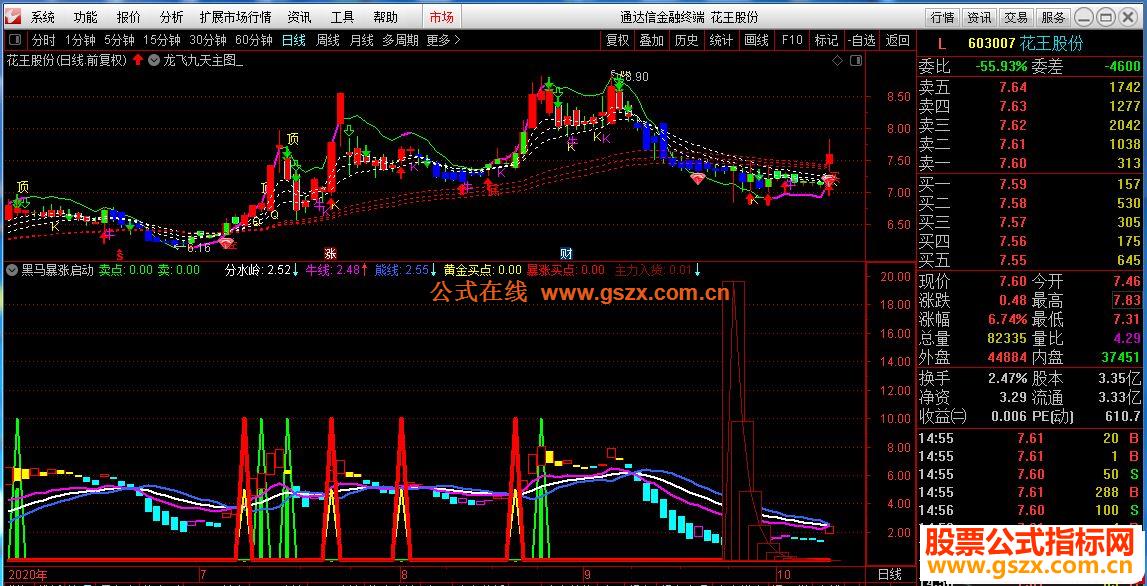The height and width of the screenshot is (586, 1147).
Task: Click the 日线 label at chart bottom right
Action: pyautogui.click(x=890, y=575)
